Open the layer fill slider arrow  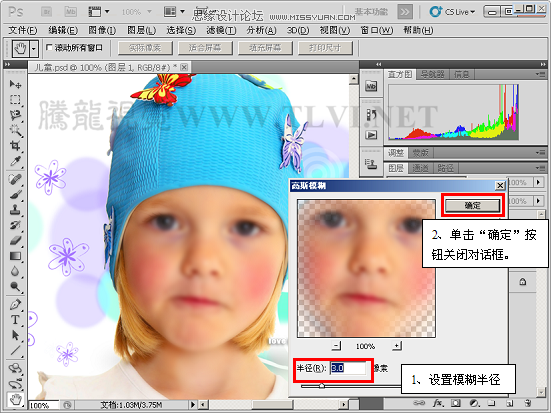[x=538, y=201]
